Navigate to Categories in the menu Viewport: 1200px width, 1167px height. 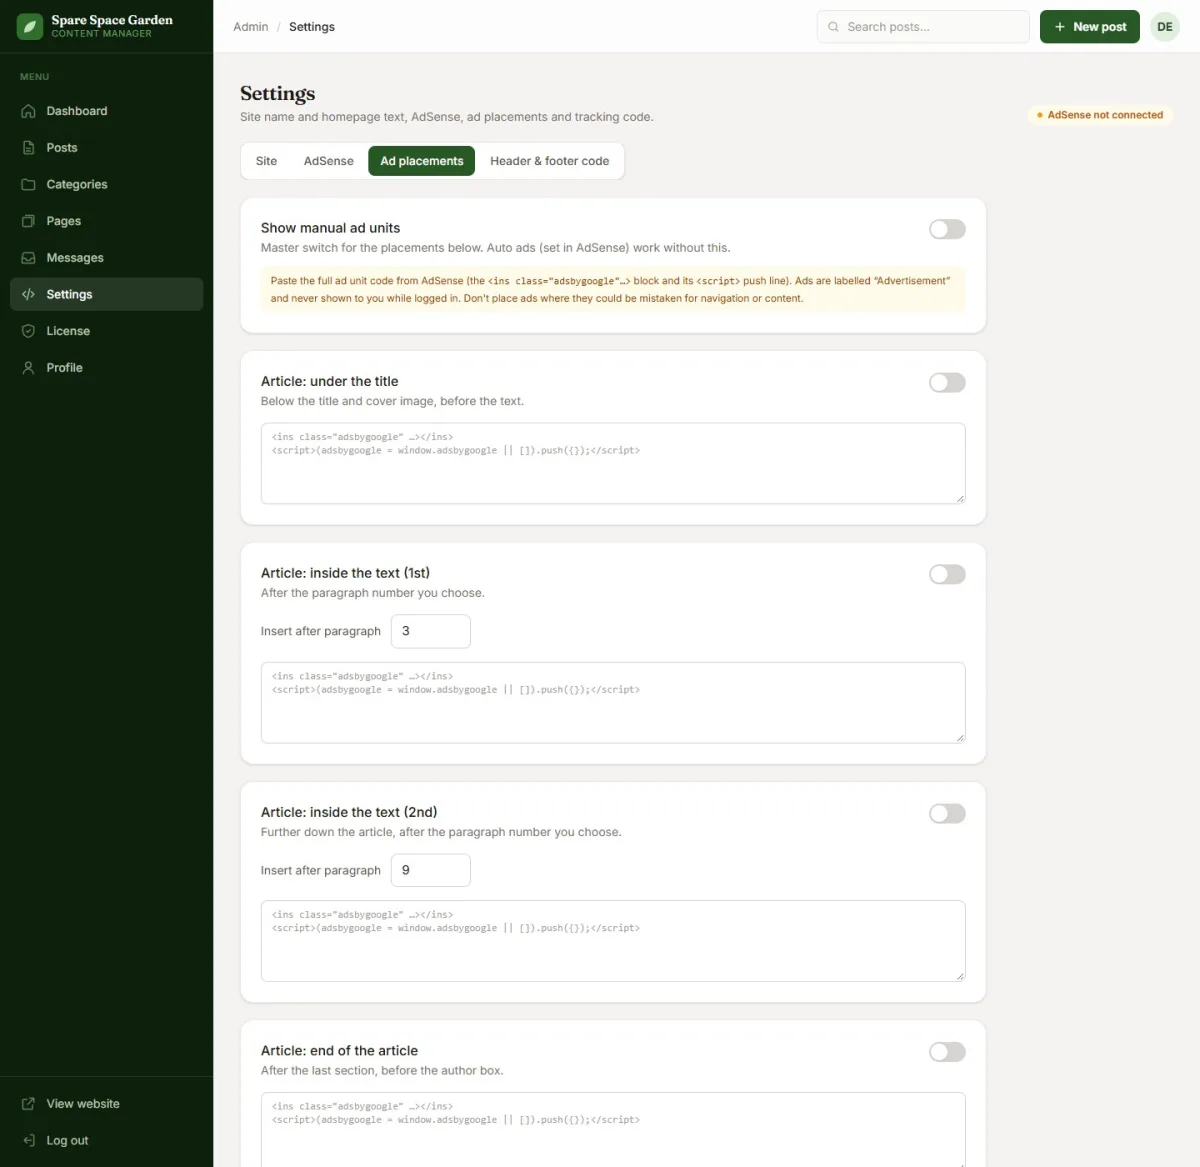[x=106, y=185]
